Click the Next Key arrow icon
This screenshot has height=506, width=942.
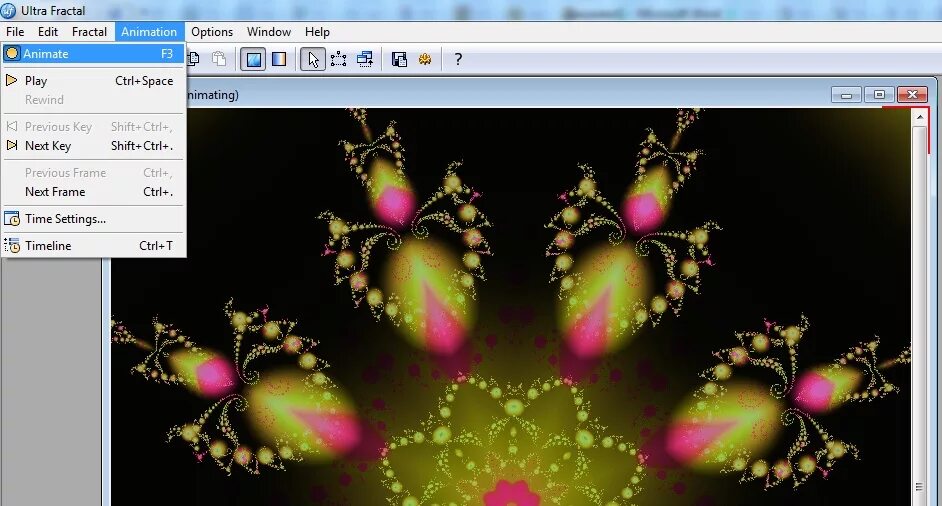click(x=11, y=145)
